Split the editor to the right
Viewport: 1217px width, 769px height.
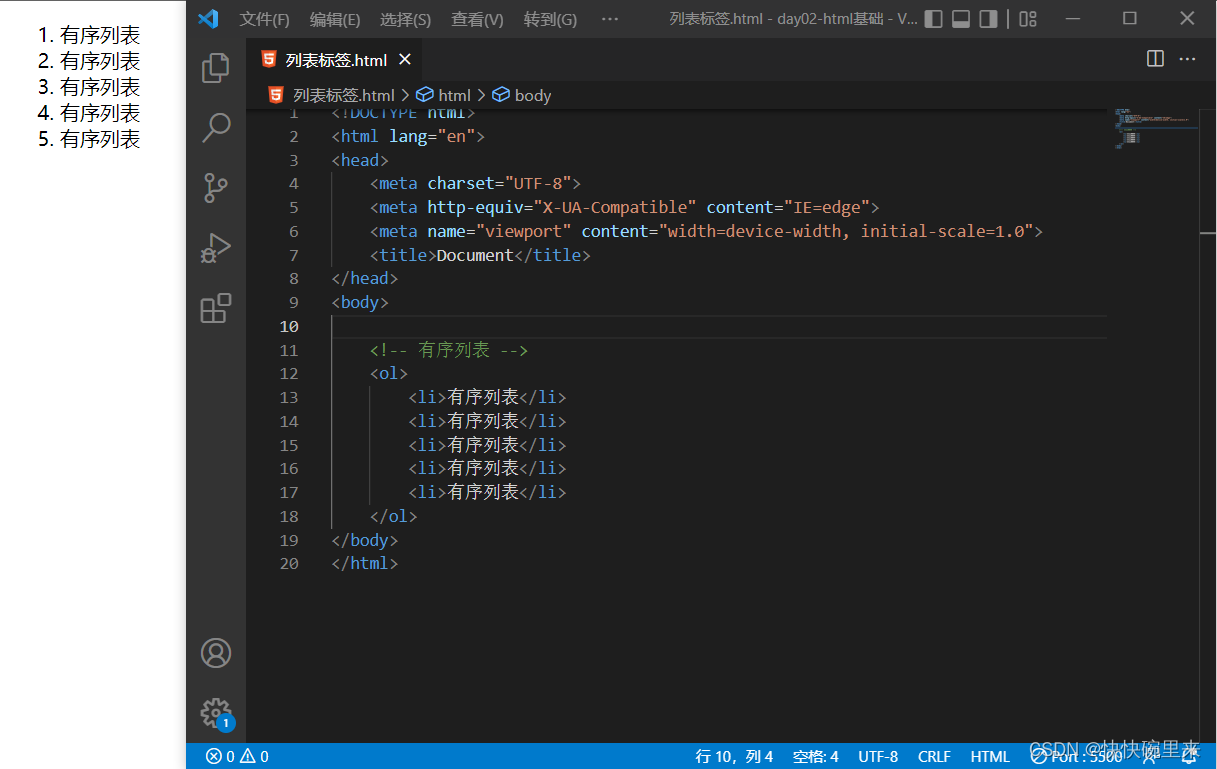coord(1155,59)
